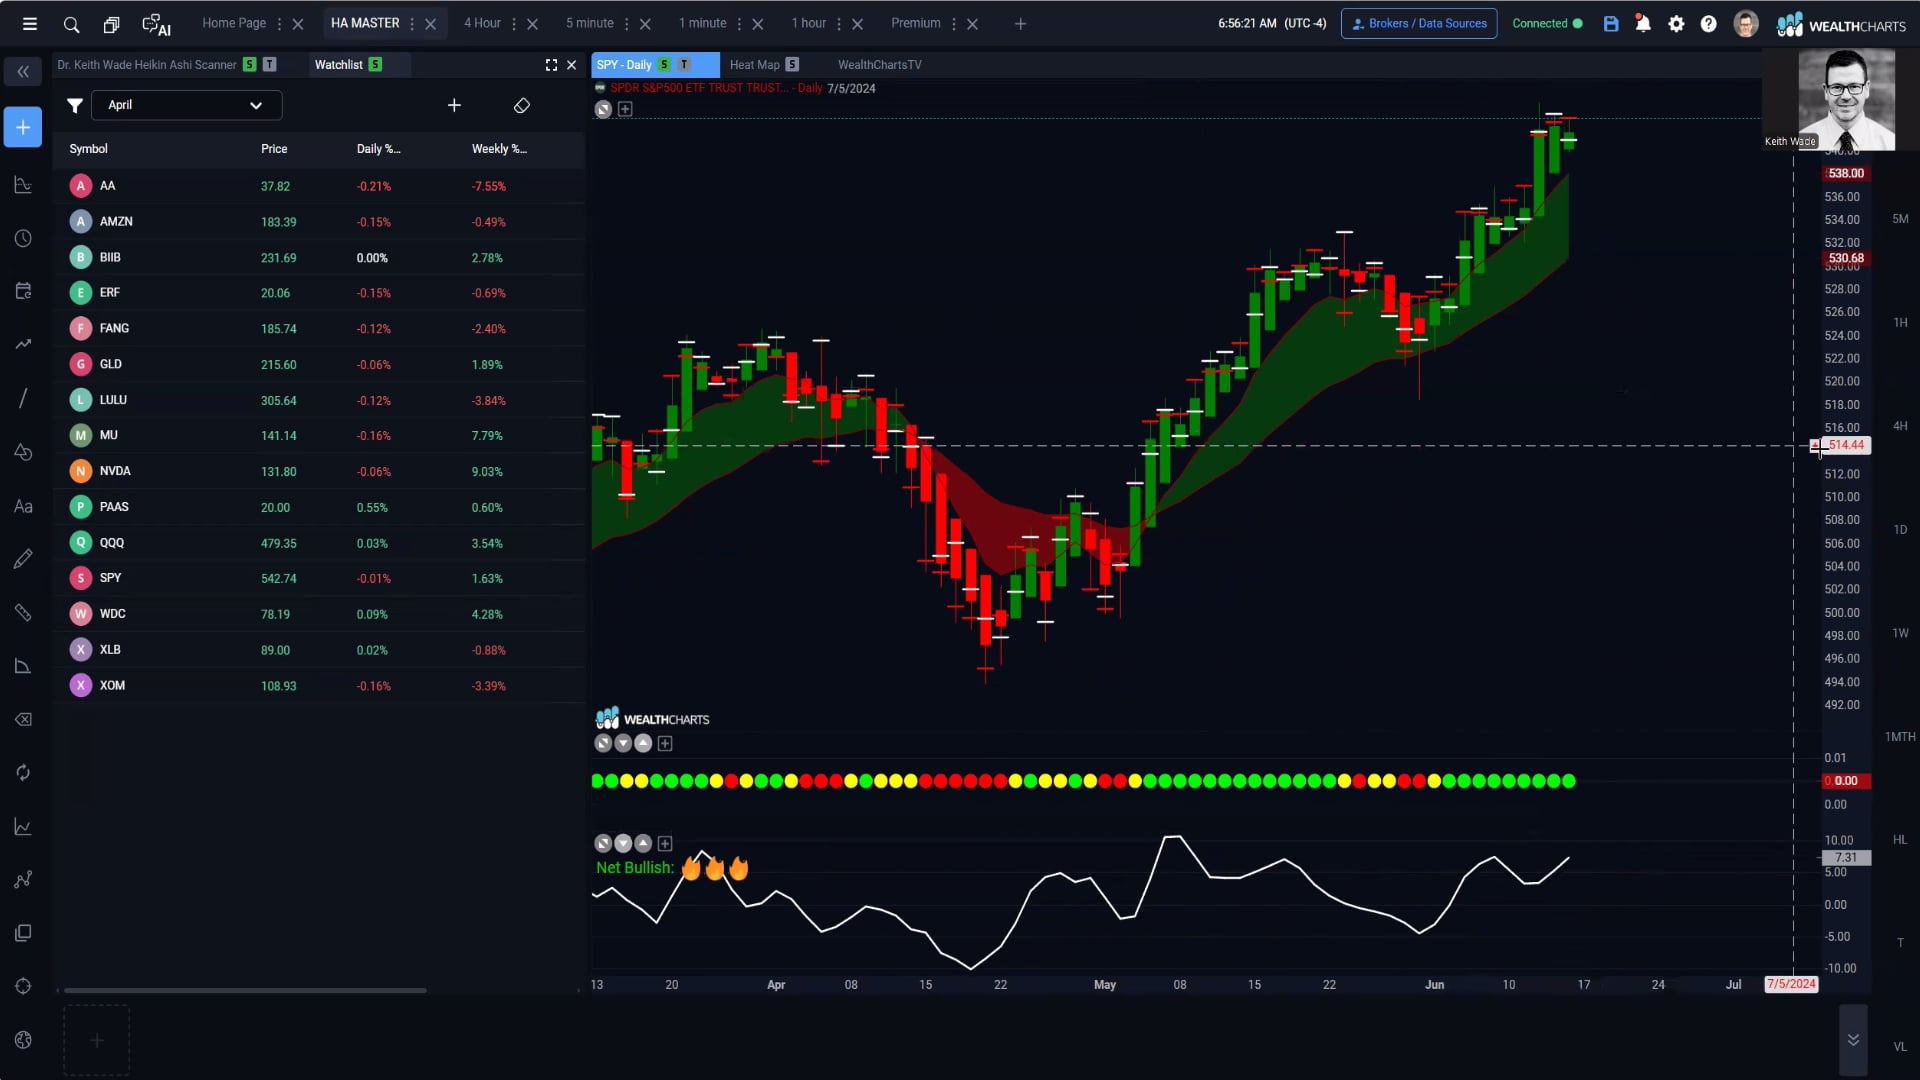1920x1080 pixels.
Task: Open options menu of 5 minute tab
Action: [x=627, y=24]
